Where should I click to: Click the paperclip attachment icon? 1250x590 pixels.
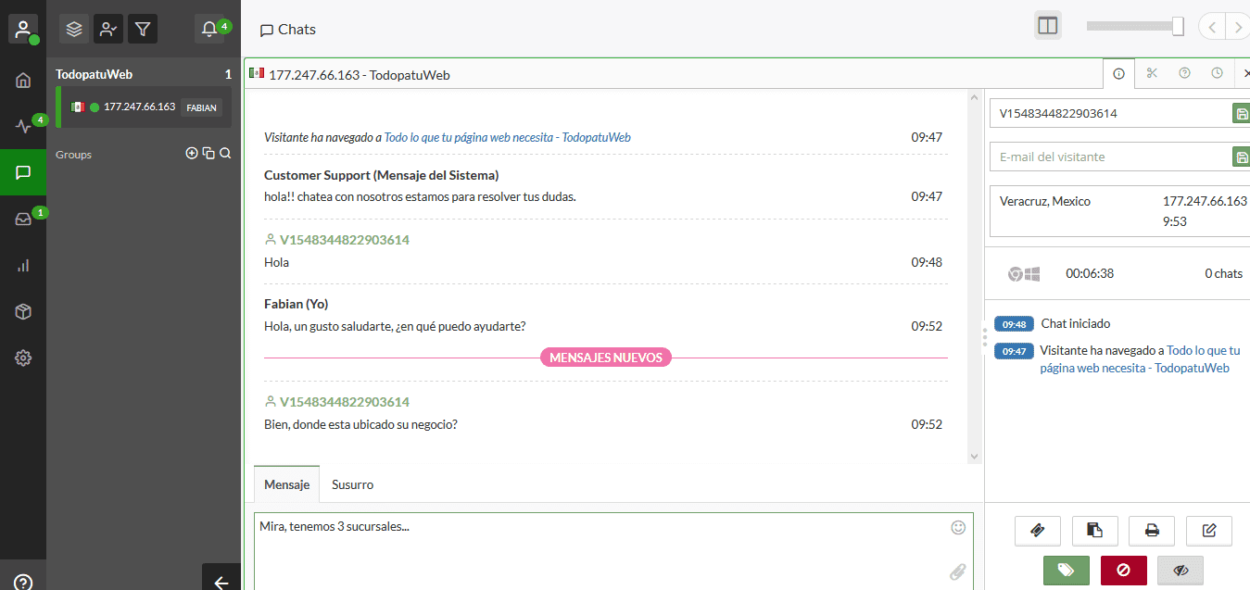coord(957,572)
